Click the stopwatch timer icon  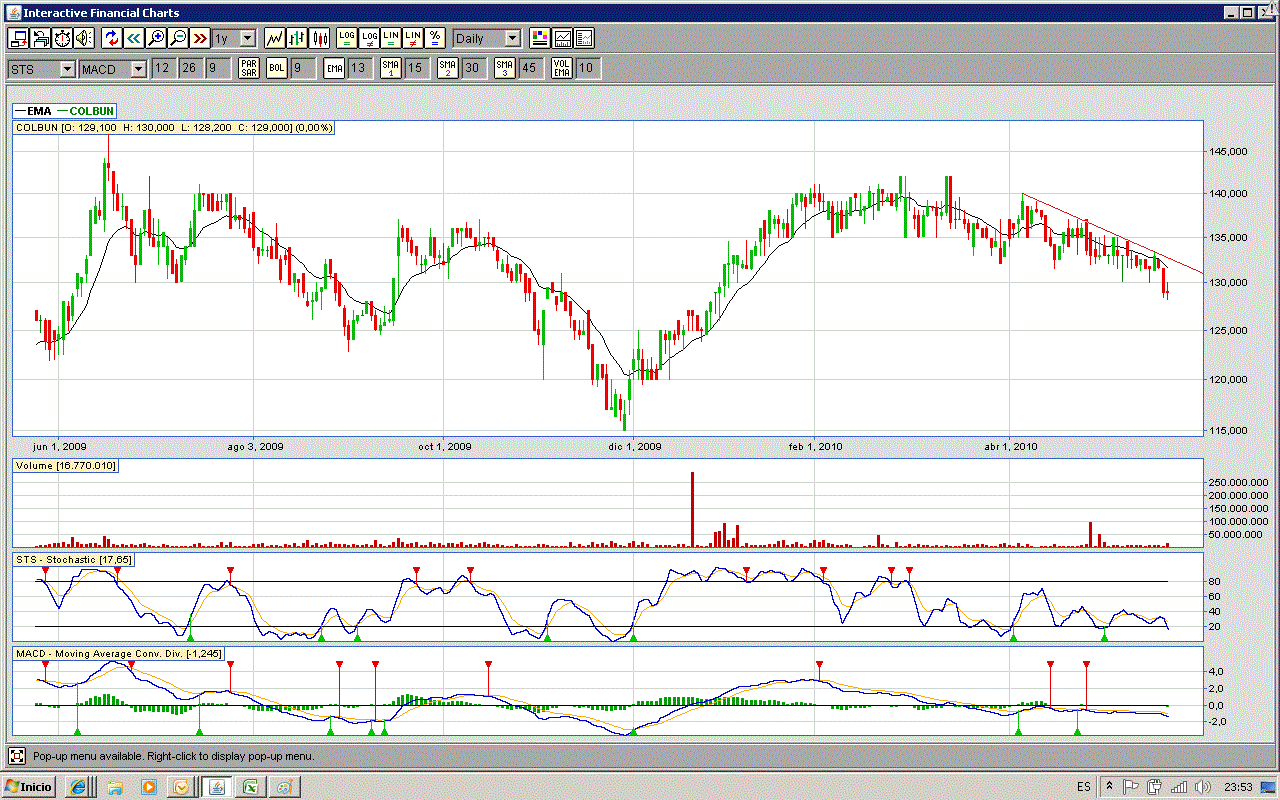point(62,38)
